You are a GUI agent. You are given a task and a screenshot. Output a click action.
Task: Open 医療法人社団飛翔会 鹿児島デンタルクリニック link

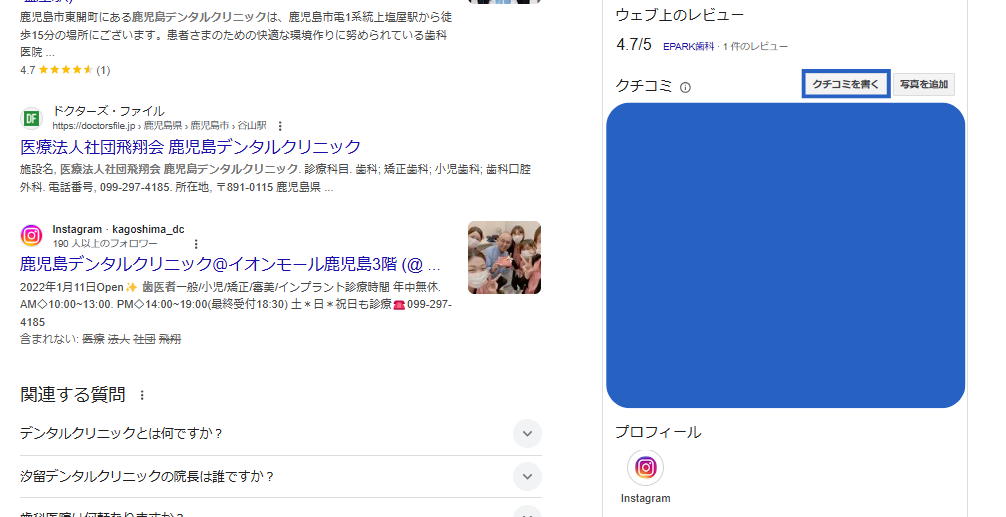click(x=191, y=147)
